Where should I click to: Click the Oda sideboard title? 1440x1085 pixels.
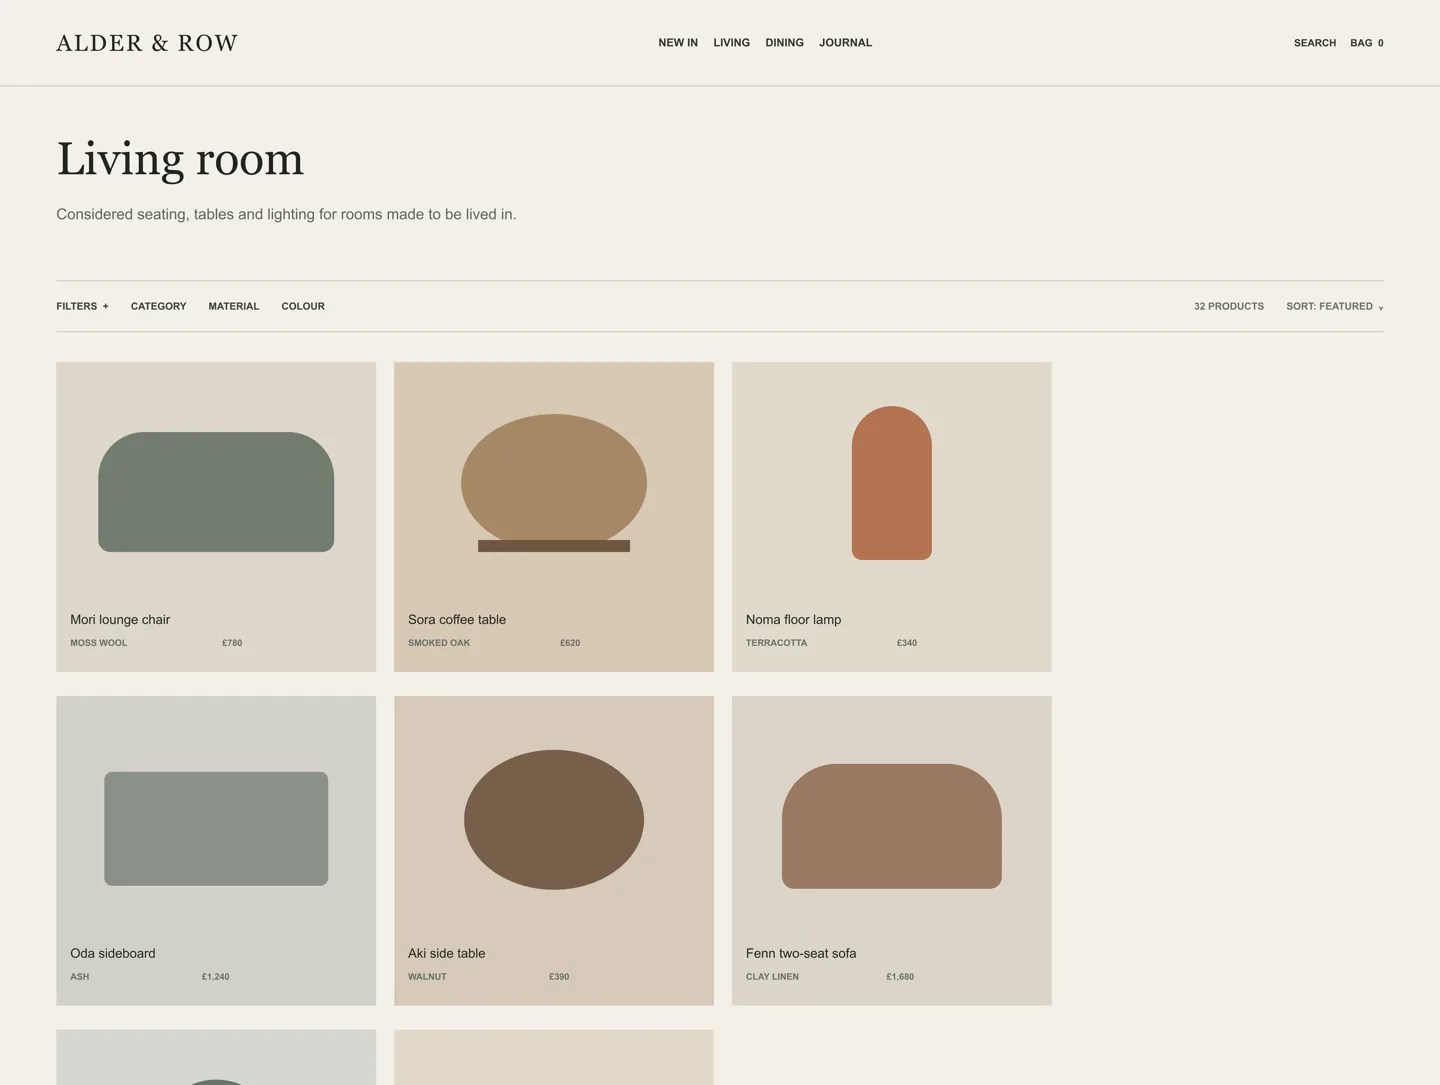click(x=113, y=954)
